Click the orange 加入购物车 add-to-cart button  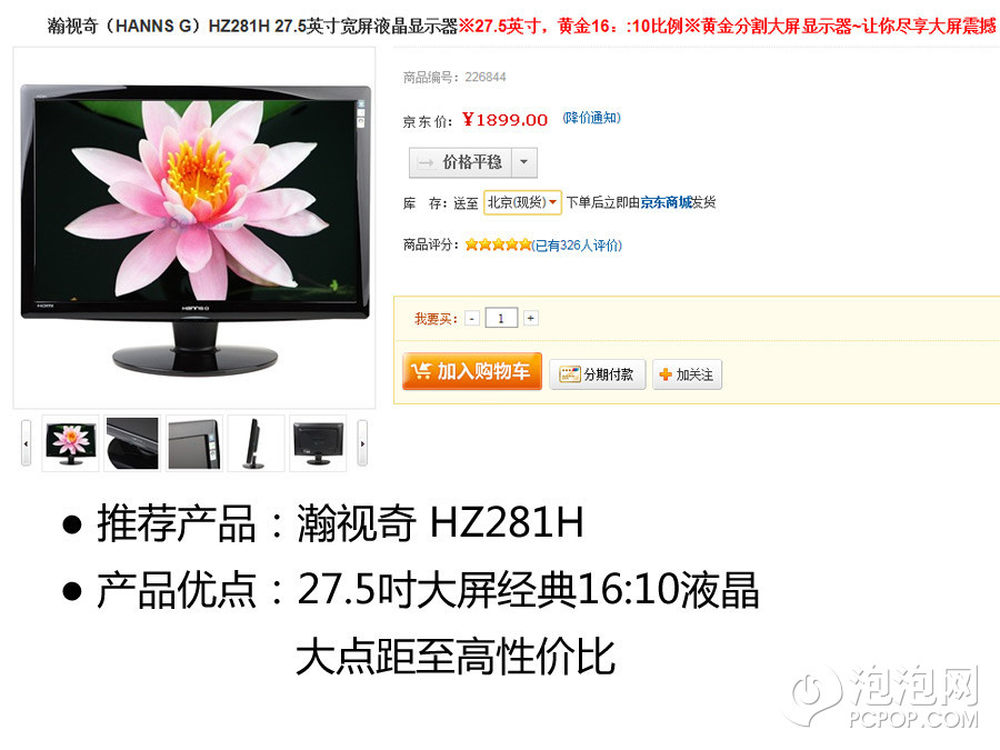472,371
